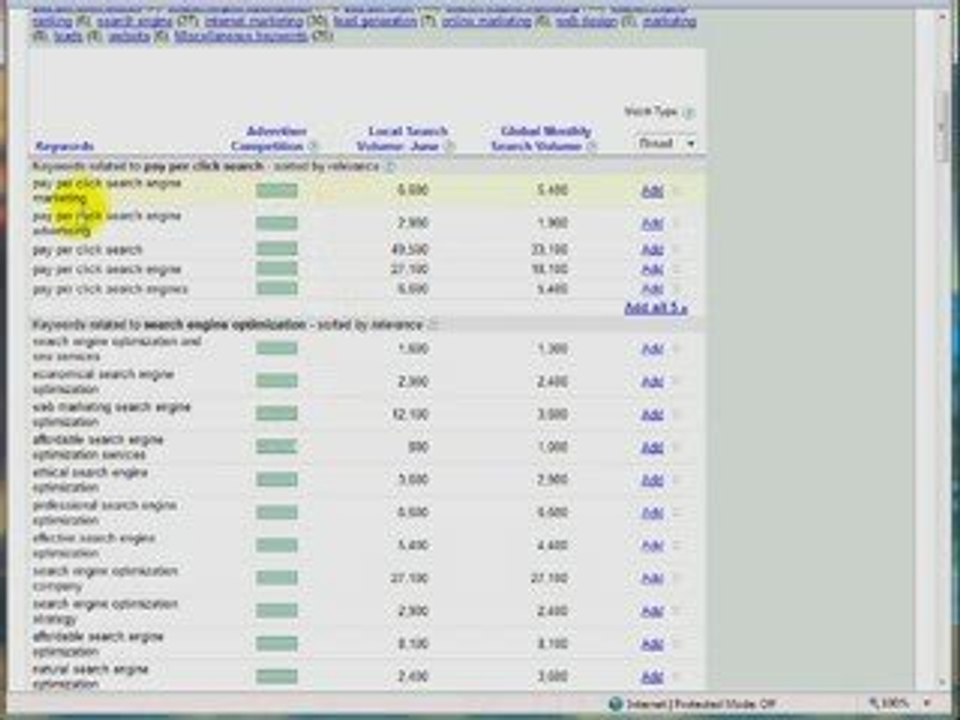960x720 pixels.
Task: Add web marketing search engine optimization keyword
Action: [x=652, y=415]
